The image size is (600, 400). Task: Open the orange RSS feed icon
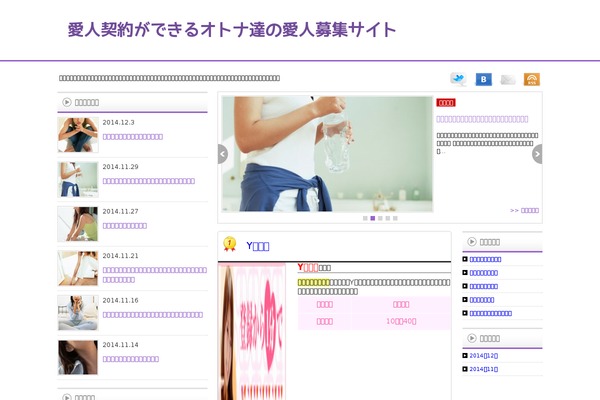[x=532, y=79]
